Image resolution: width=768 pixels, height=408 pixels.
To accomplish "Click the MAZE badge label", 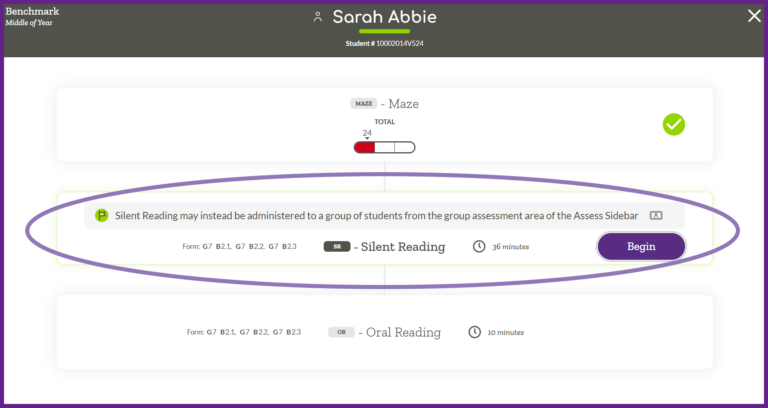I will [362, 103].
